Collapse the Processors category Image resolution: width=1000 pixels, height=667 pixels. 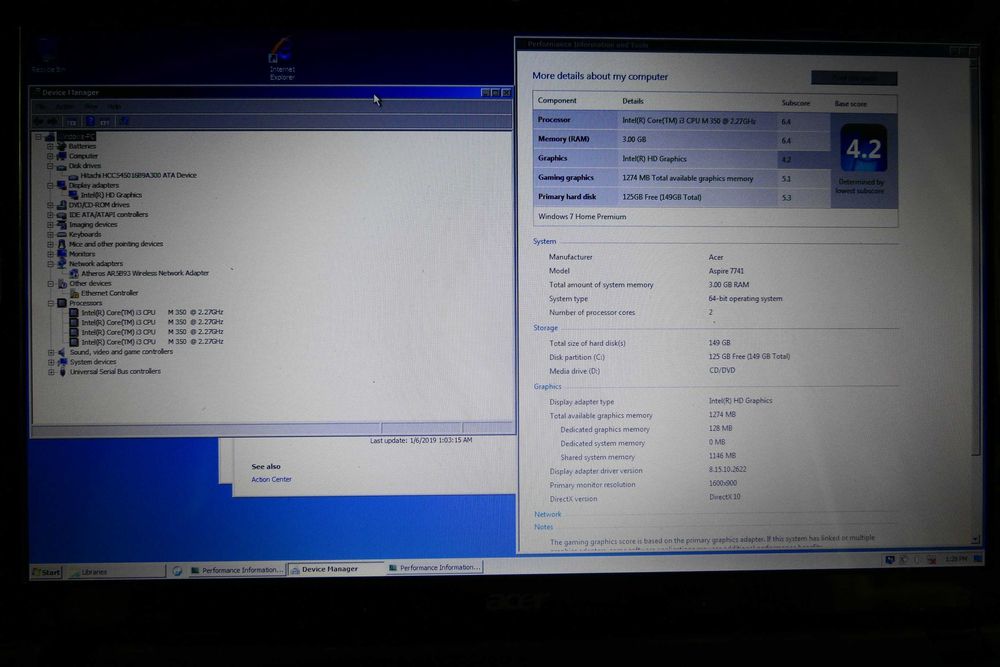pyautogui.click(x=51, y=304)
